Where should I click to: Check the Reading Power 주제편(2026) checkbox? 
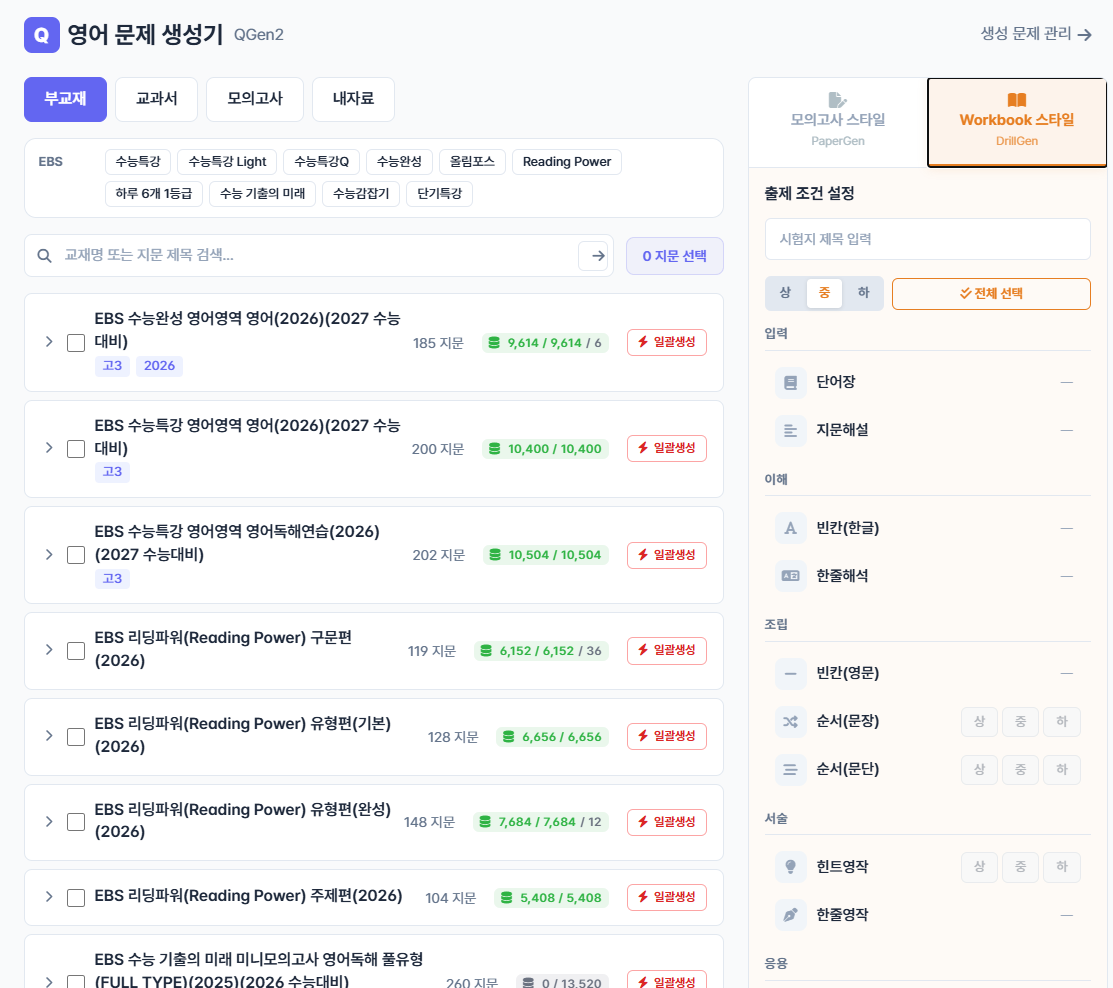(76, 898)
